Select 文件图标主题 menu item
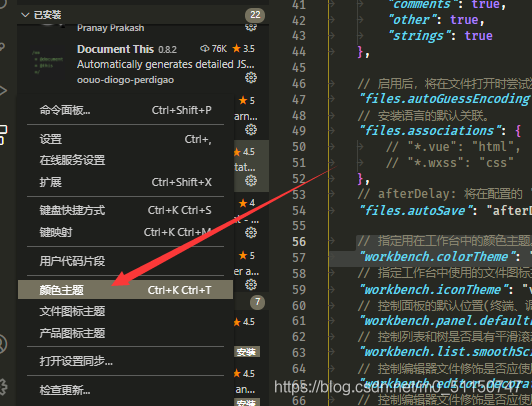Image resolution: width=532 pixels, height=406 pixels. click(x=126, y=311)
